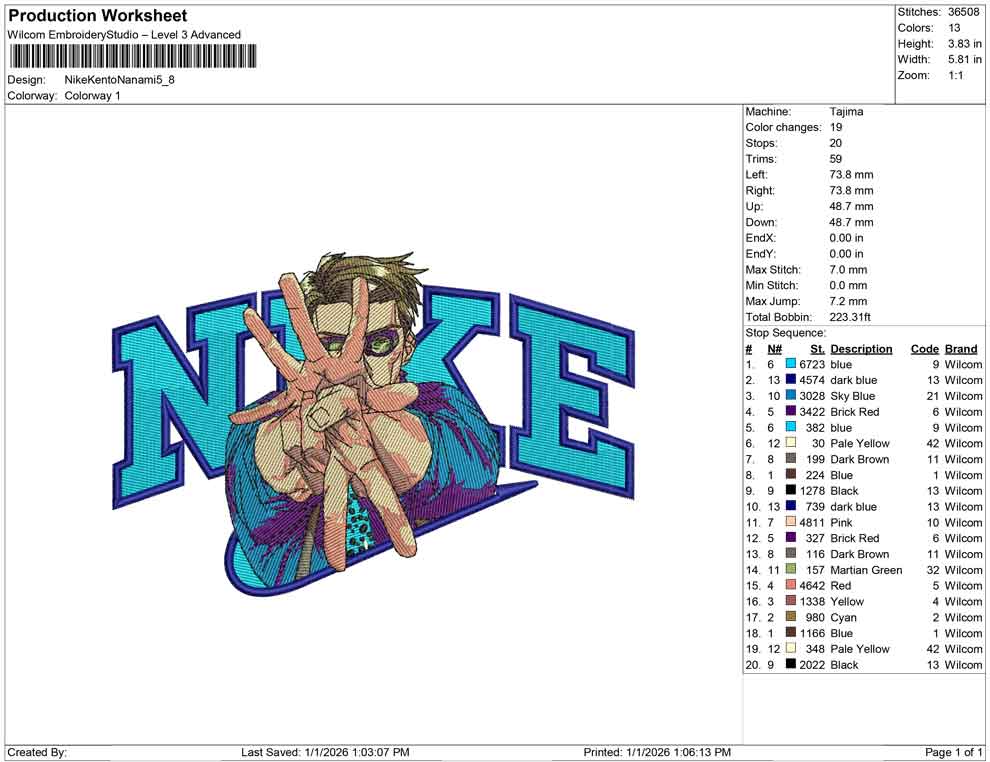Viewport: 990px width, 762px height.
Task: Select the Pale Yellow swatch in stop 6
Action: (x=790, y=443)
